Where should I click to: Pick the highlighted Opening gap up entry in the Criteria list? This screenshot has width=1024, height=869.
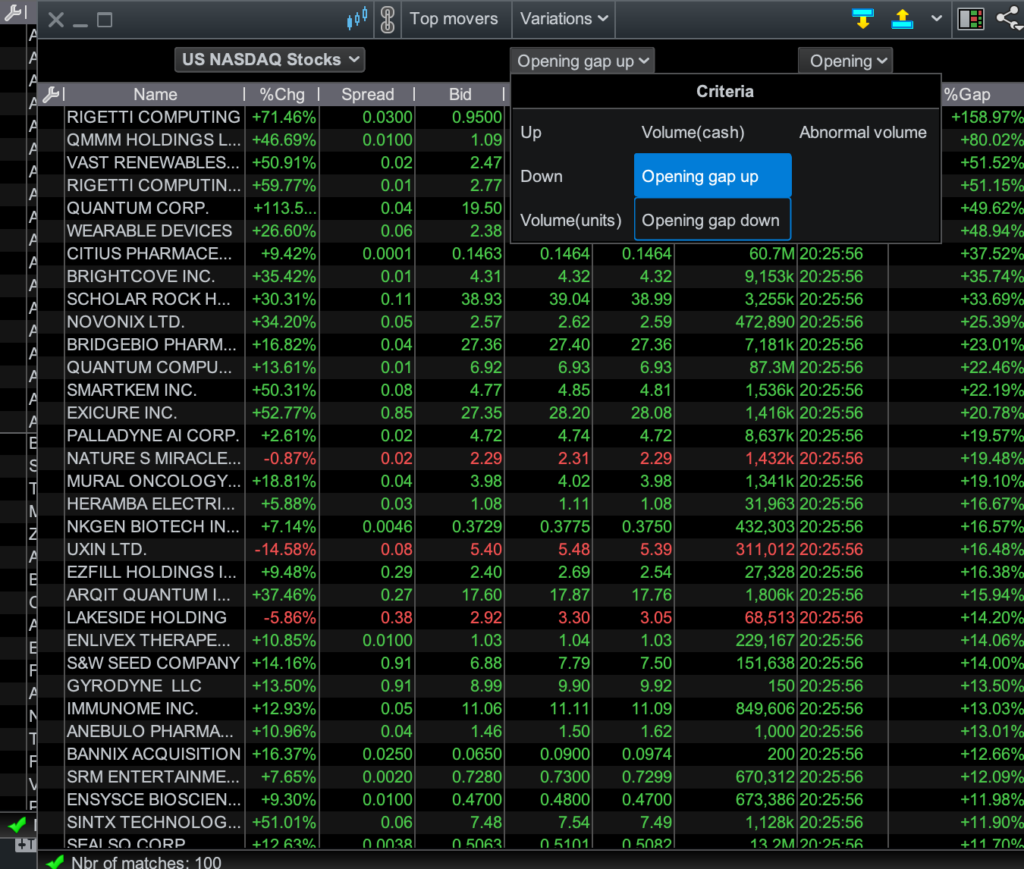point(712,176)
